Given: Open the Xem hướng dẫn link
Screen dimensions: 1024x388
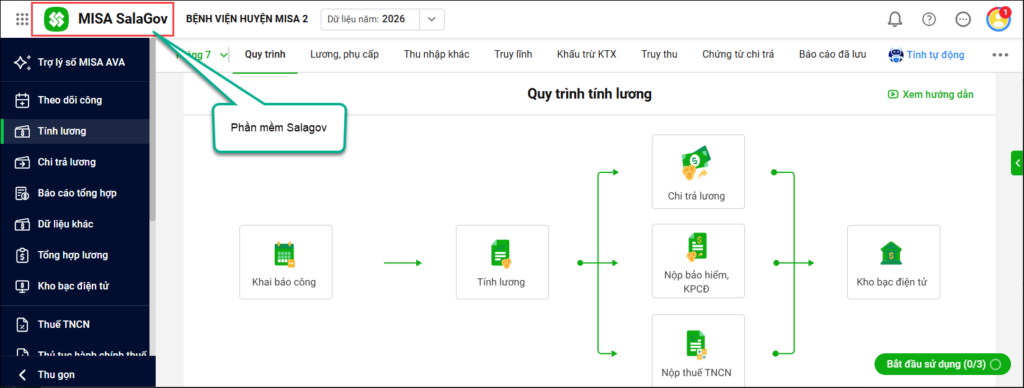Looking at the screenshot, I should (x=938, y=94).
